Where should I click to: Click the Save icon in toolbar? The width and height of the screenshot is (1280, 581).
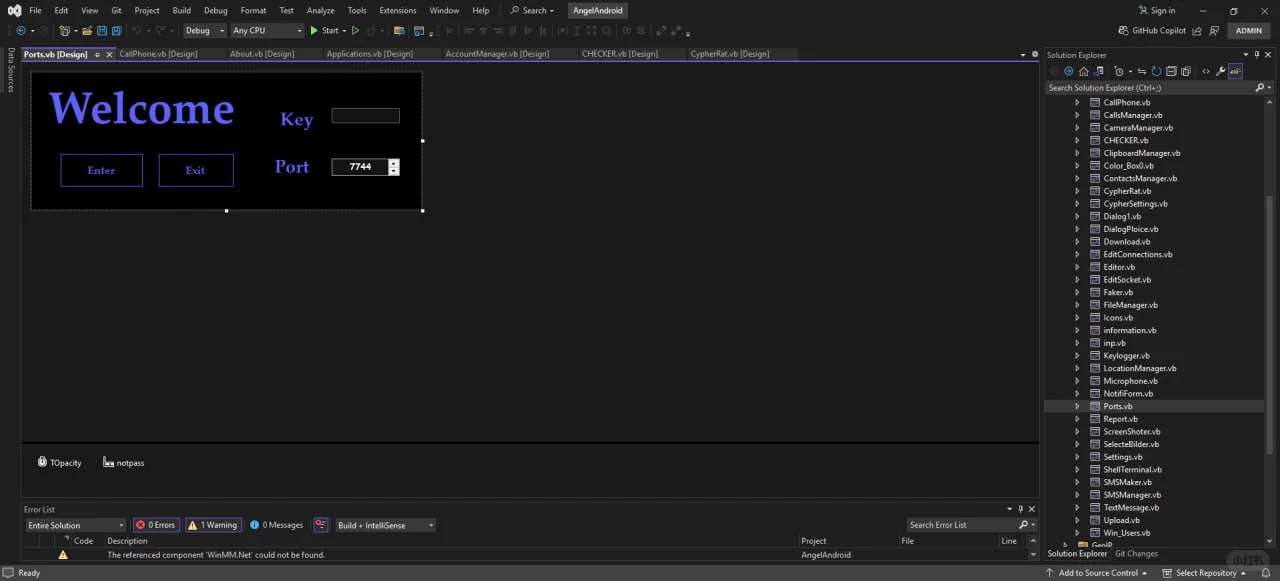[102, 31]
